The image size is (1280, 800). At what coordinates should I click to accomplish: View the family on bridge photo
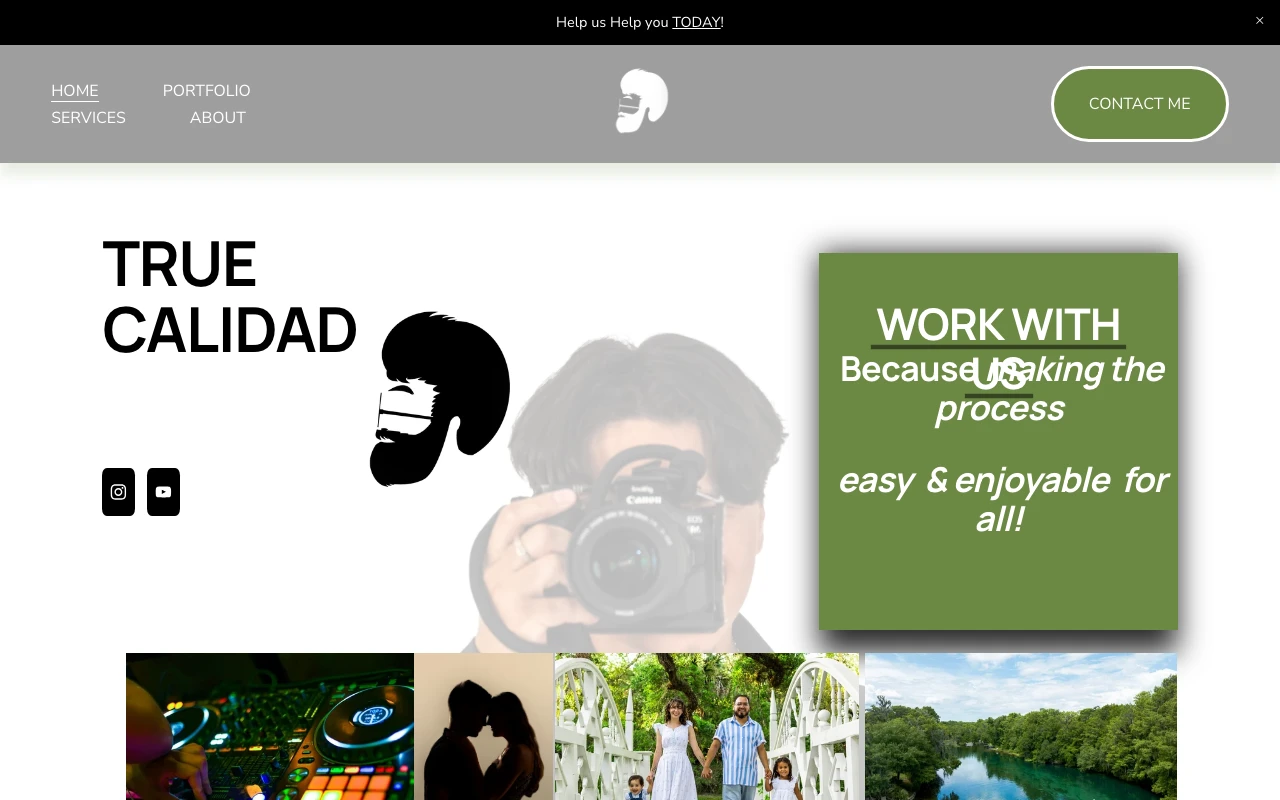tap(707, 726)
